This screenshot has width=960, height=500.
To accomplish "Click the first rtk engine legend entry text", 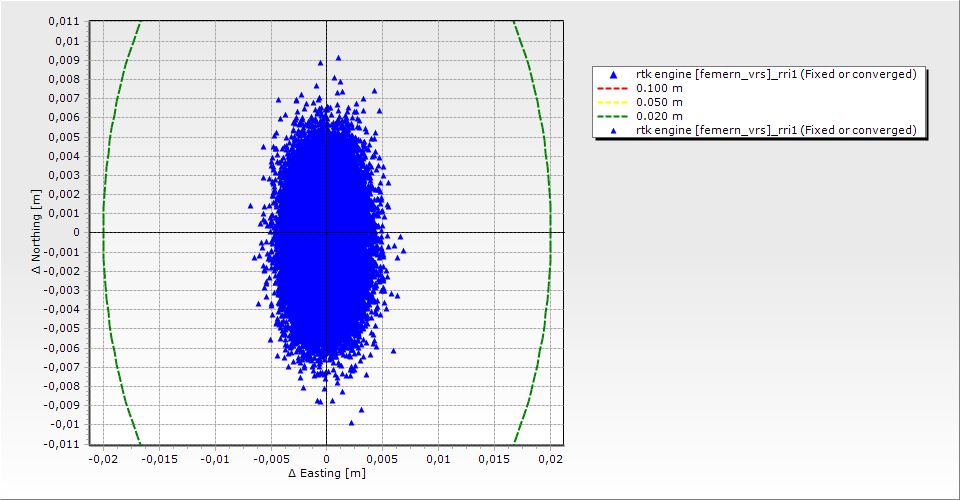I will coord(776,75).
